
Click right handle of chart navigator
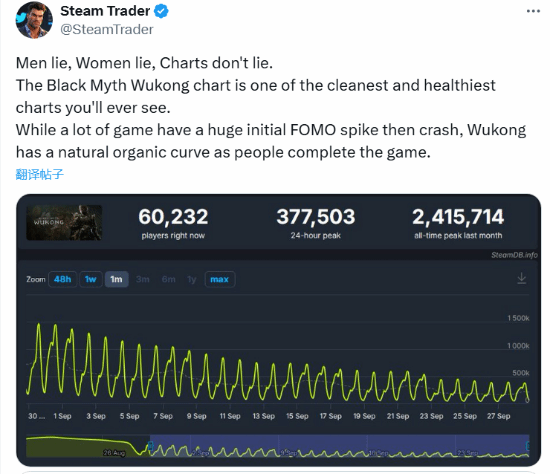(528, 446)
